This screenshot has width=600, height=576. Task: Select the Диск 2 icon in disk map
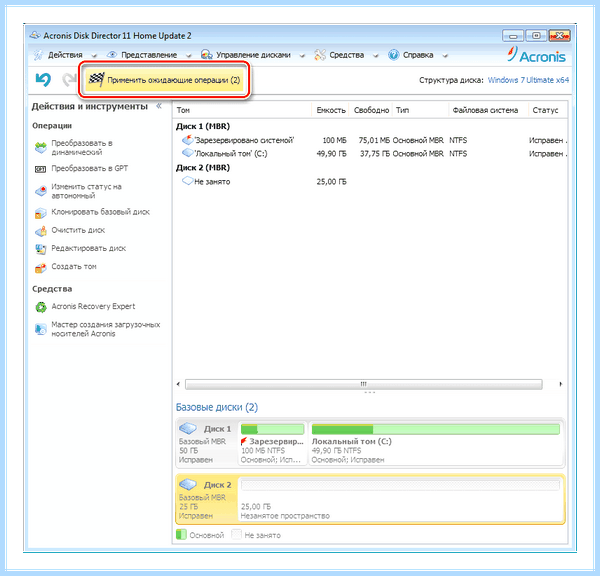tap(188, 485)
